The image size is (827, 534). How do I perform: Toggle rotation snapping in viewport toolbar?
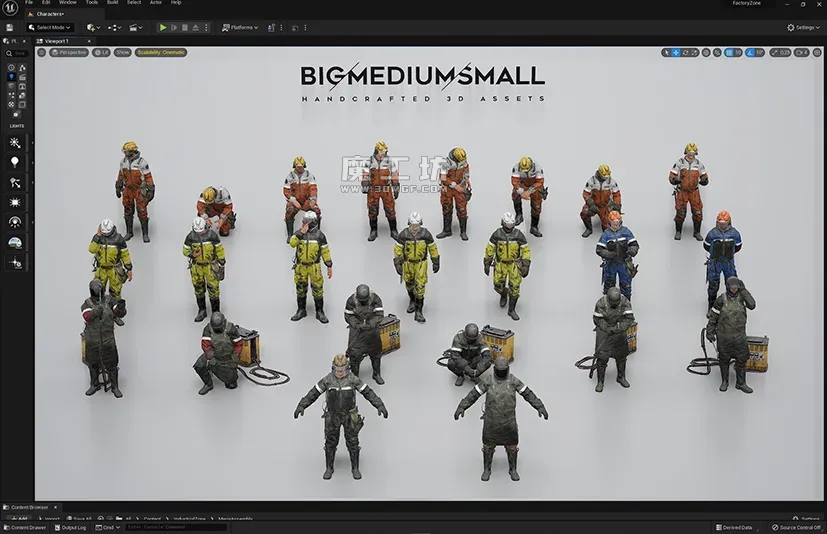749,52
